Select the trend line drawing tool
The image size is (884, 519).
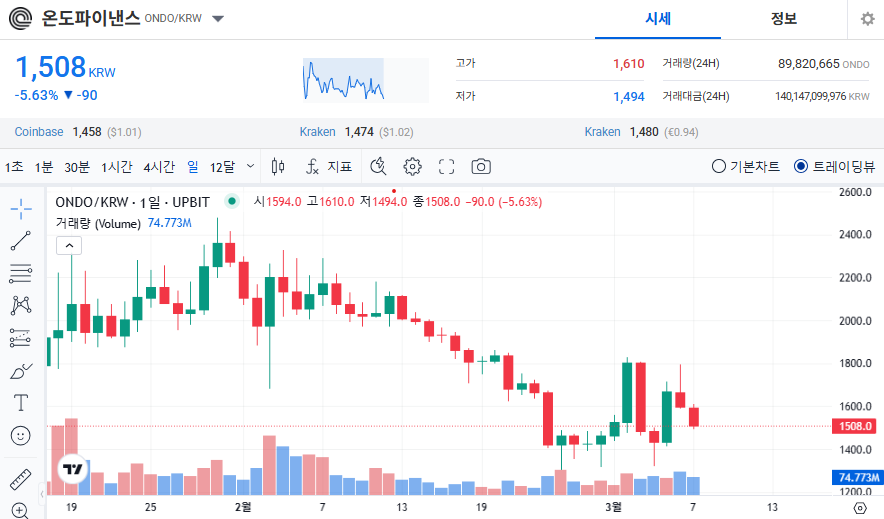21,241
